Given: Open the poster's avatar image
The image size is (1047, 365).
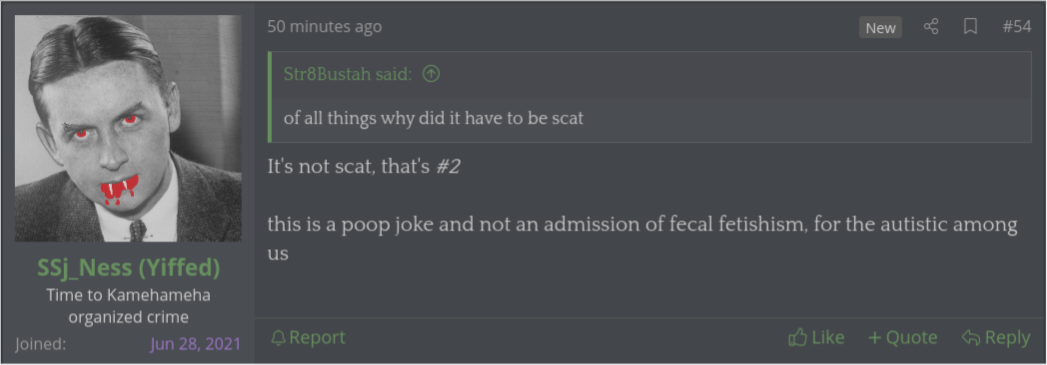Looking at the screenshot, I should [128, 128].
